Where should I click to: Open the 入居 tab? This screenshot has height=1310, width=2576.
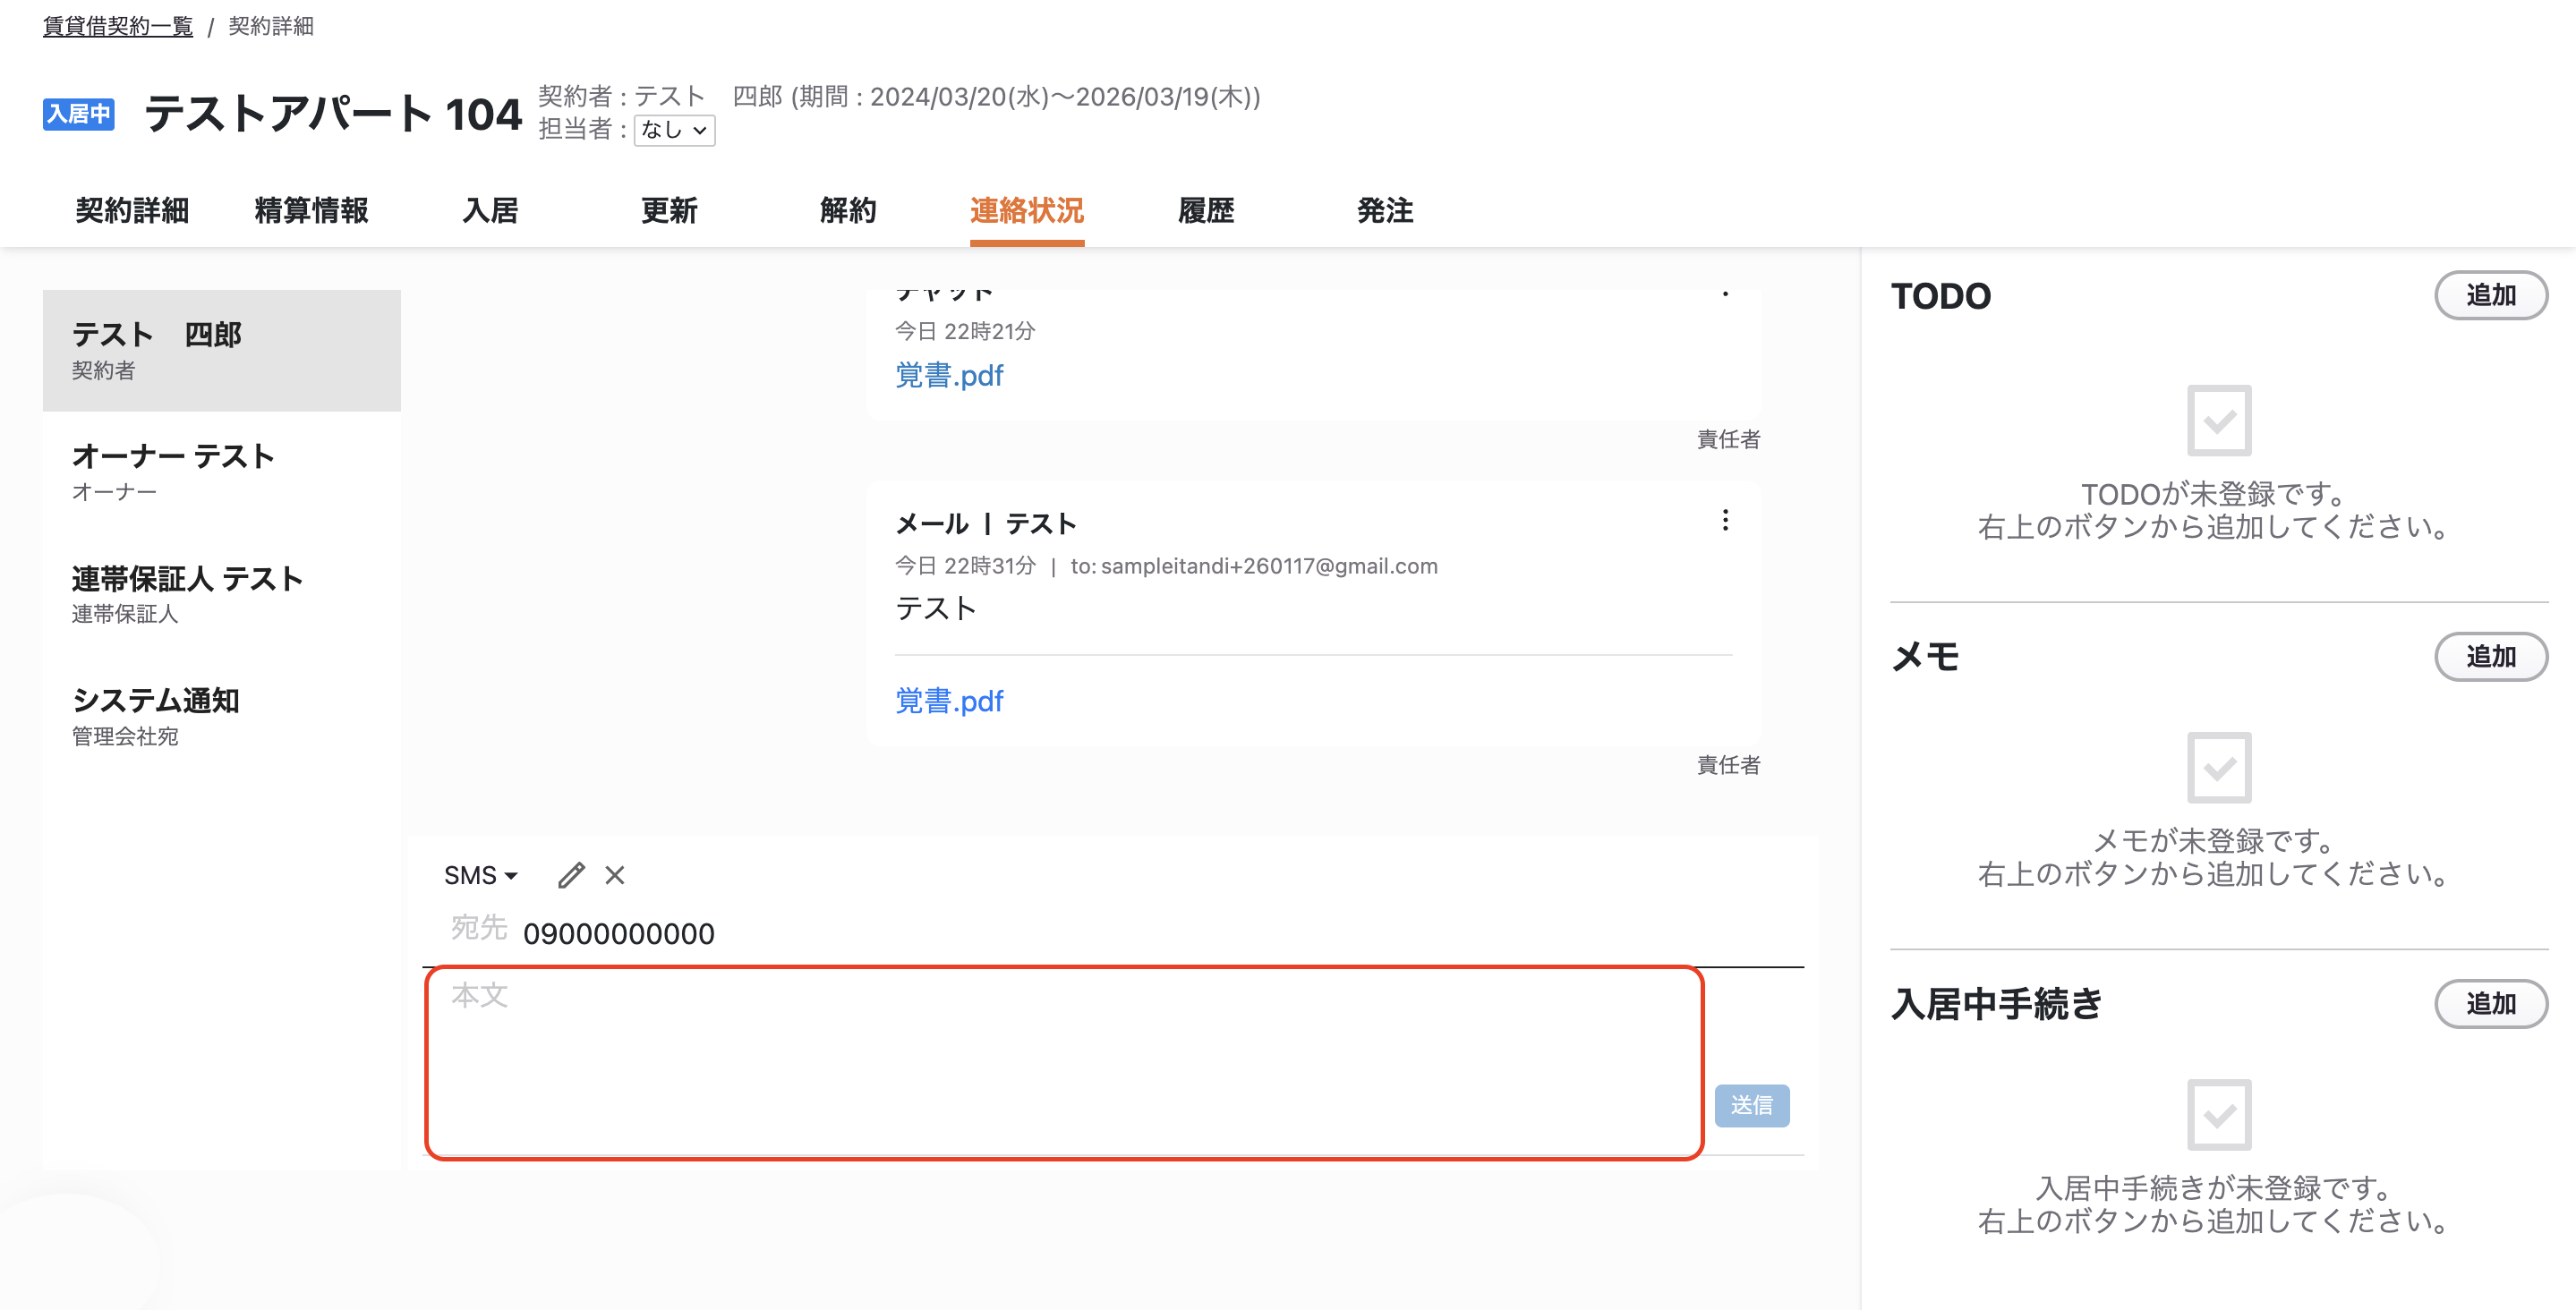[x=490, y=210]
